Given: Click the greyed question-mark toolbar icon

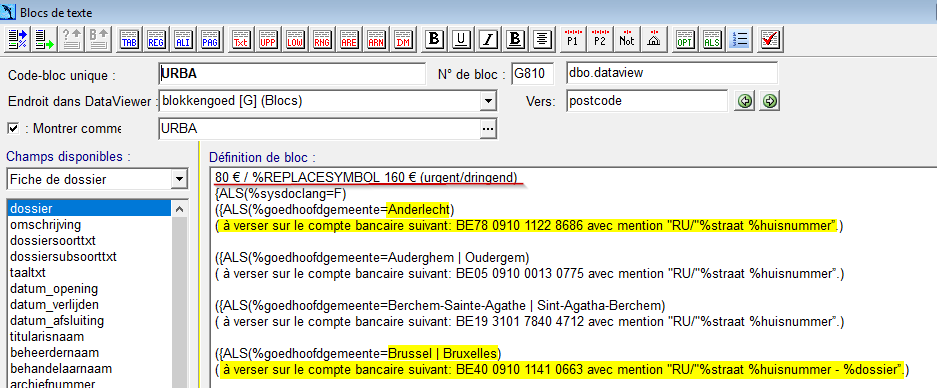Looking at the screenshot, I should [71, 39].
